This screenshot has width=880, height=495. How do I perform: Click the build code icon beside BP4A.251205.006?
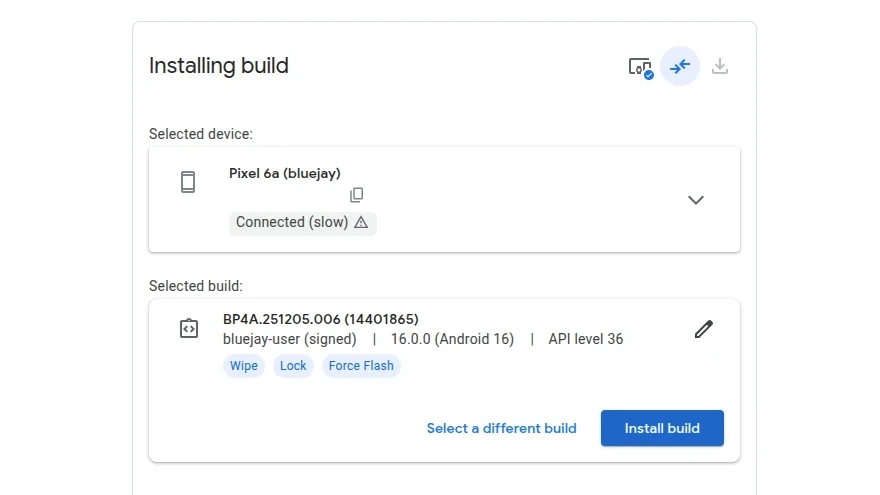click(x=189, y=328)
